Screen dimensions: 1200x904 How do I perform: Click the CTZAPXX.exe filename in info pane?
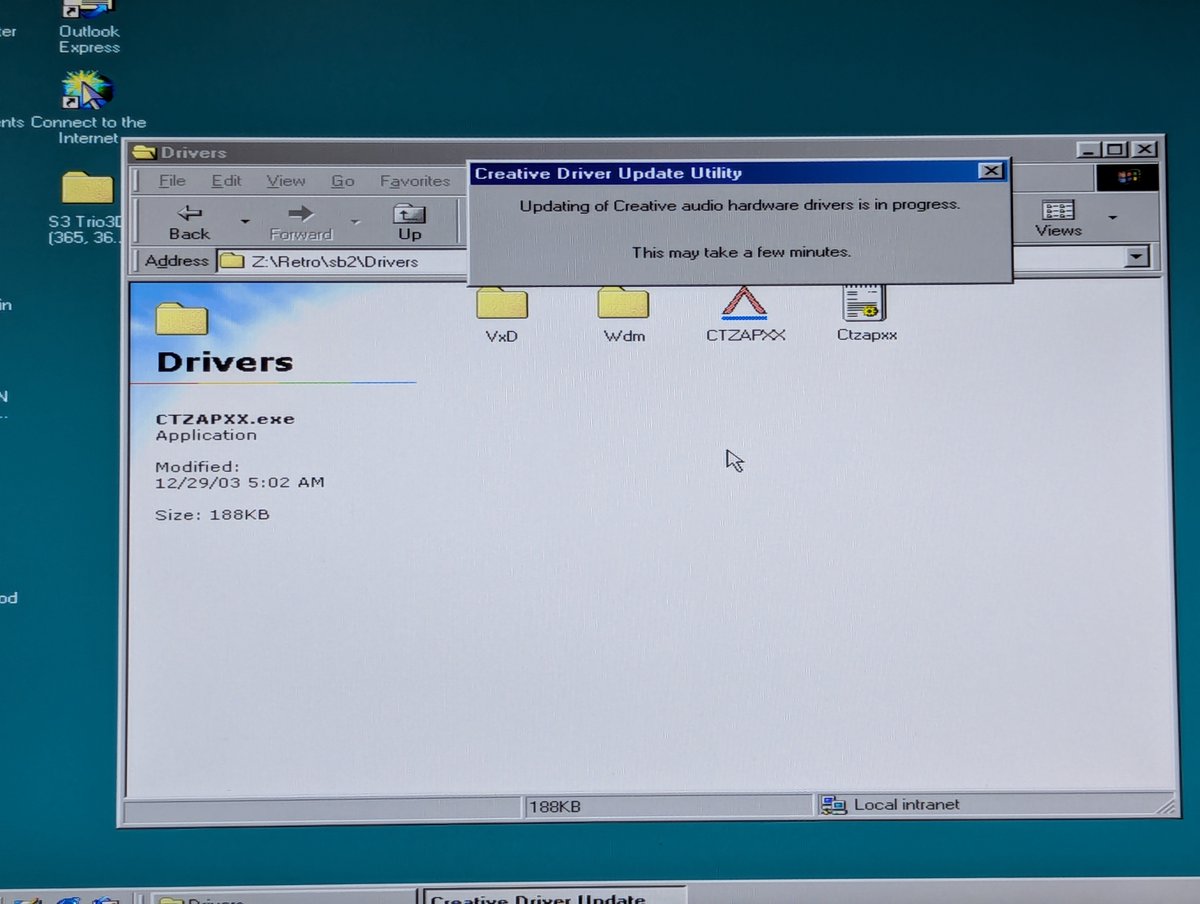point(225,418)
